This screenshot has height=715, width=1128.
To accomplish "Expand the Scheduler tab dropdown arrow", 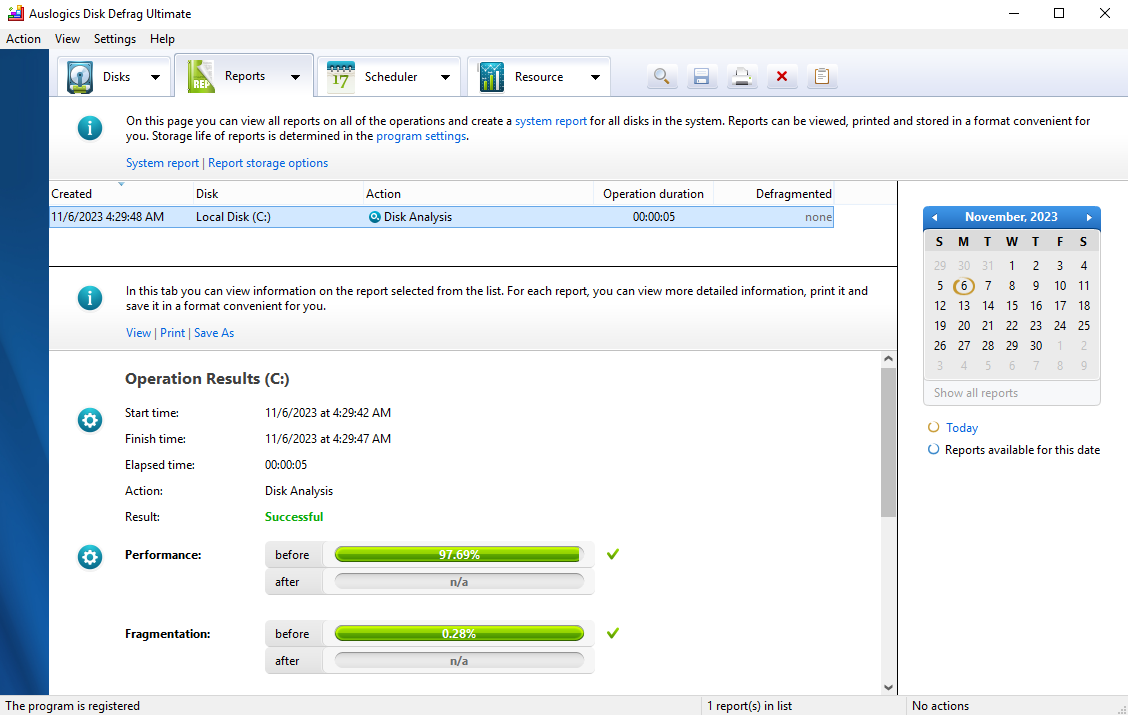I will tap(445, 77).
